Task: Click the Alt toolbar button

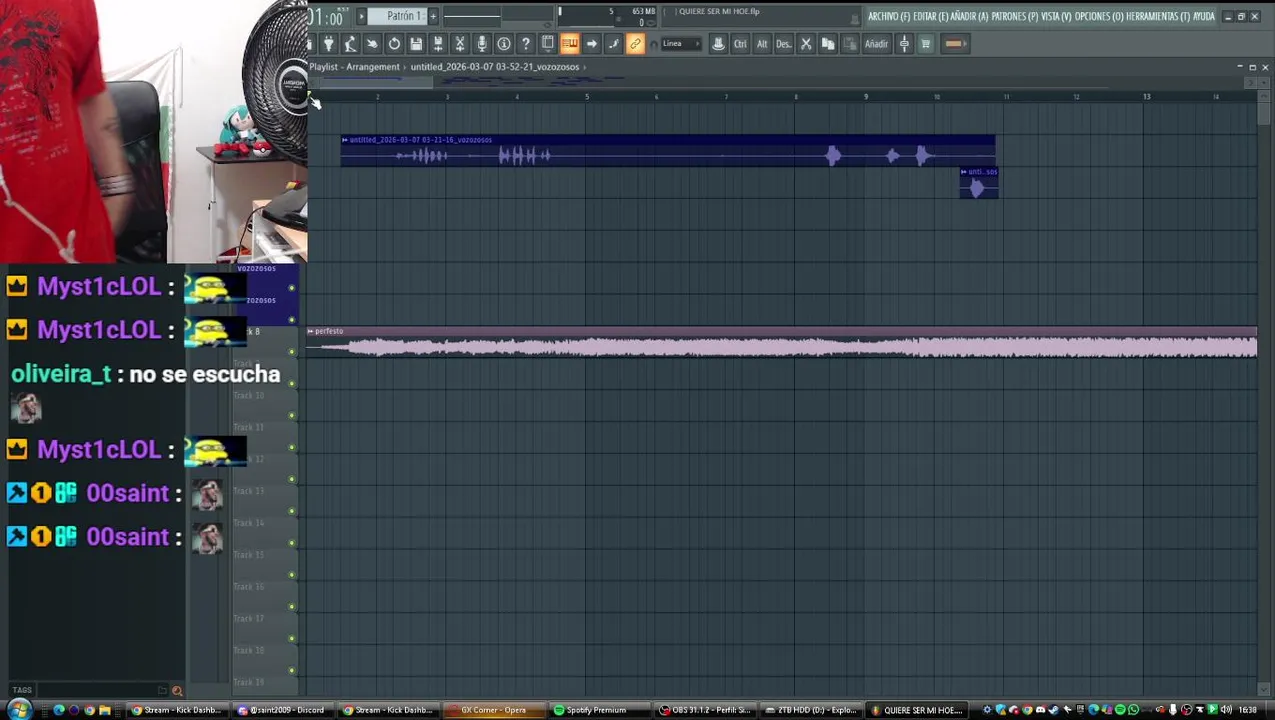Action: click(762, 44)
